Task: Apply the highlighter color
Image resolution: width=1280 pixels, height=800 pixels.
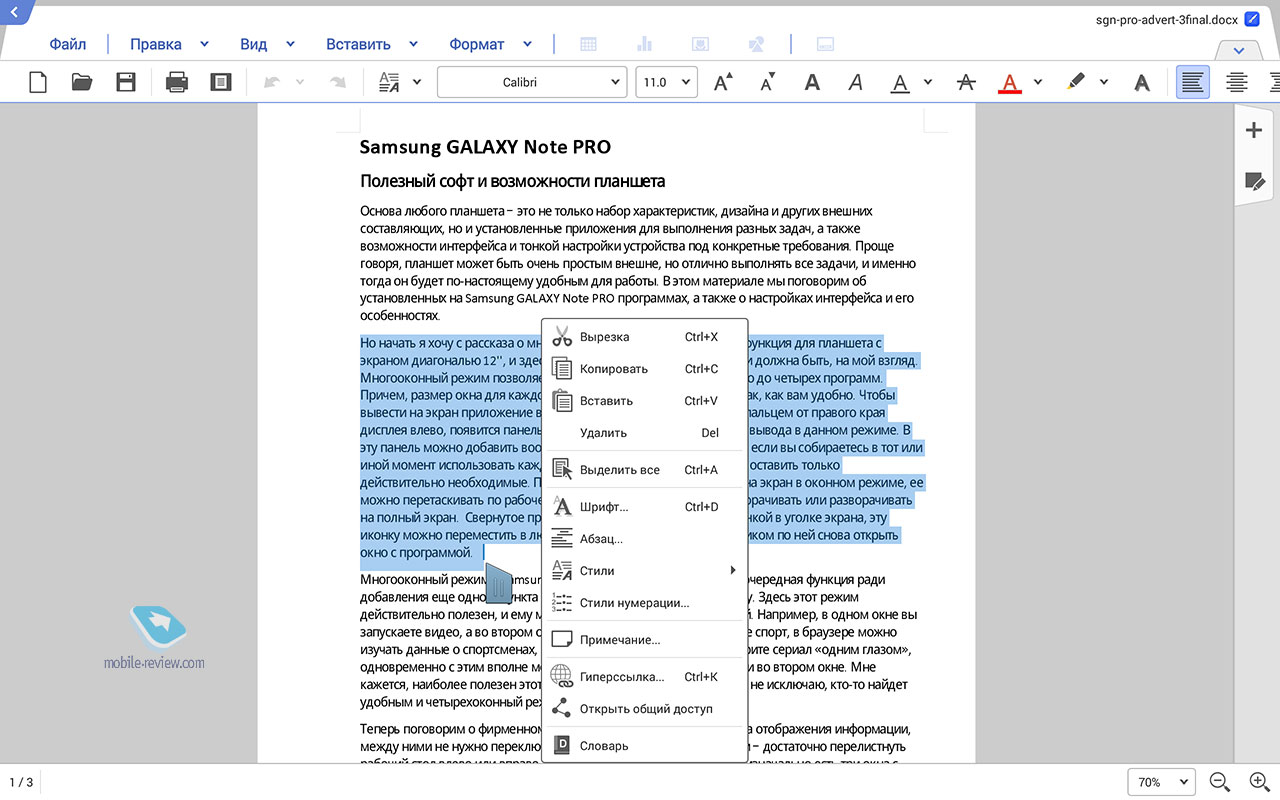Action: click(1075, 82)
